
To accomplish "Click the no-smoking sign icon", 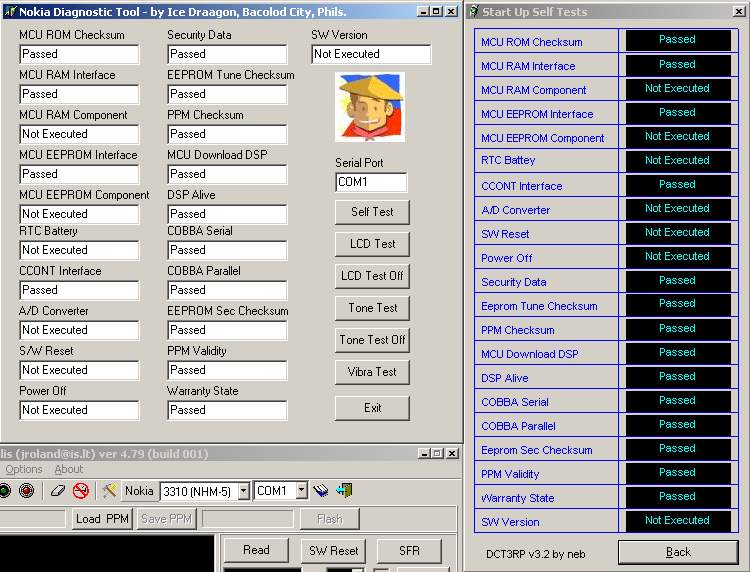I will 81,491.
